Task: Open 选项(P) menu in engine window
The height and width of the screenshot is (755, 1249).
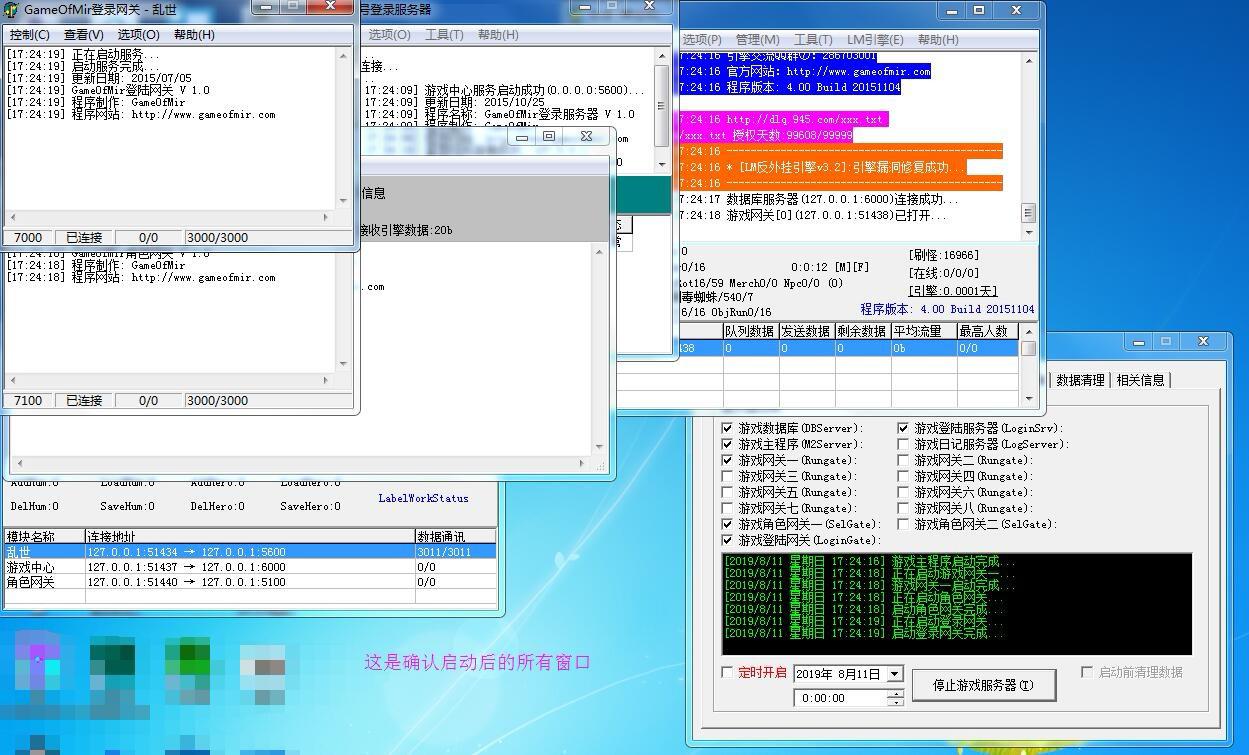Action: coord(701,39)
